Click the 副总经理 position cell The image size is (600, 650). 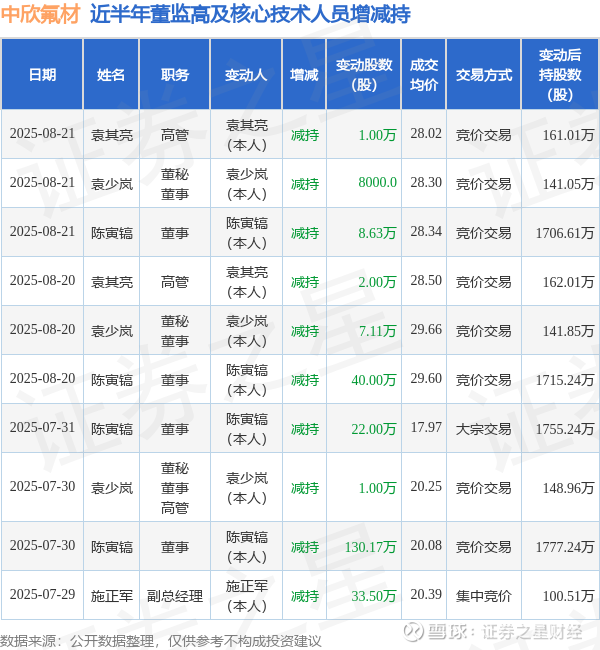point(175,596)
